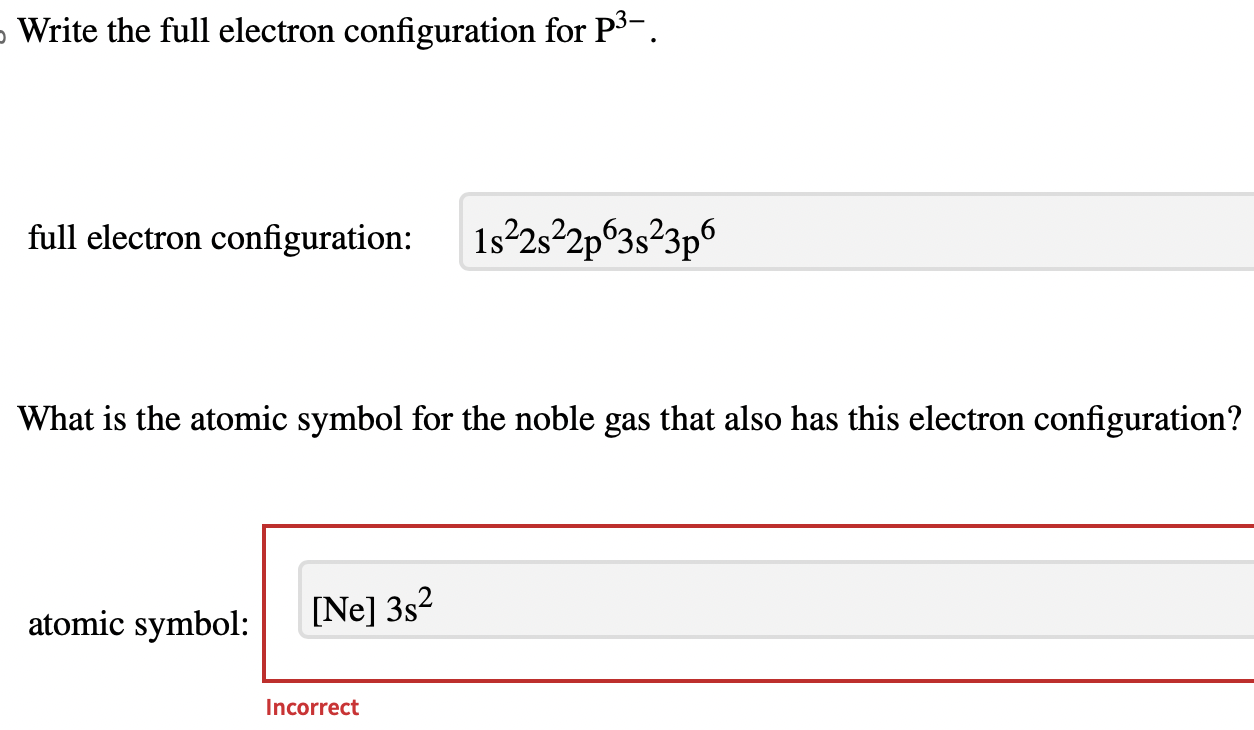Click the red Incorrect feedback label
This screenshot has width=1254, height=730.
pyautogui.click(x=312, y=707)
